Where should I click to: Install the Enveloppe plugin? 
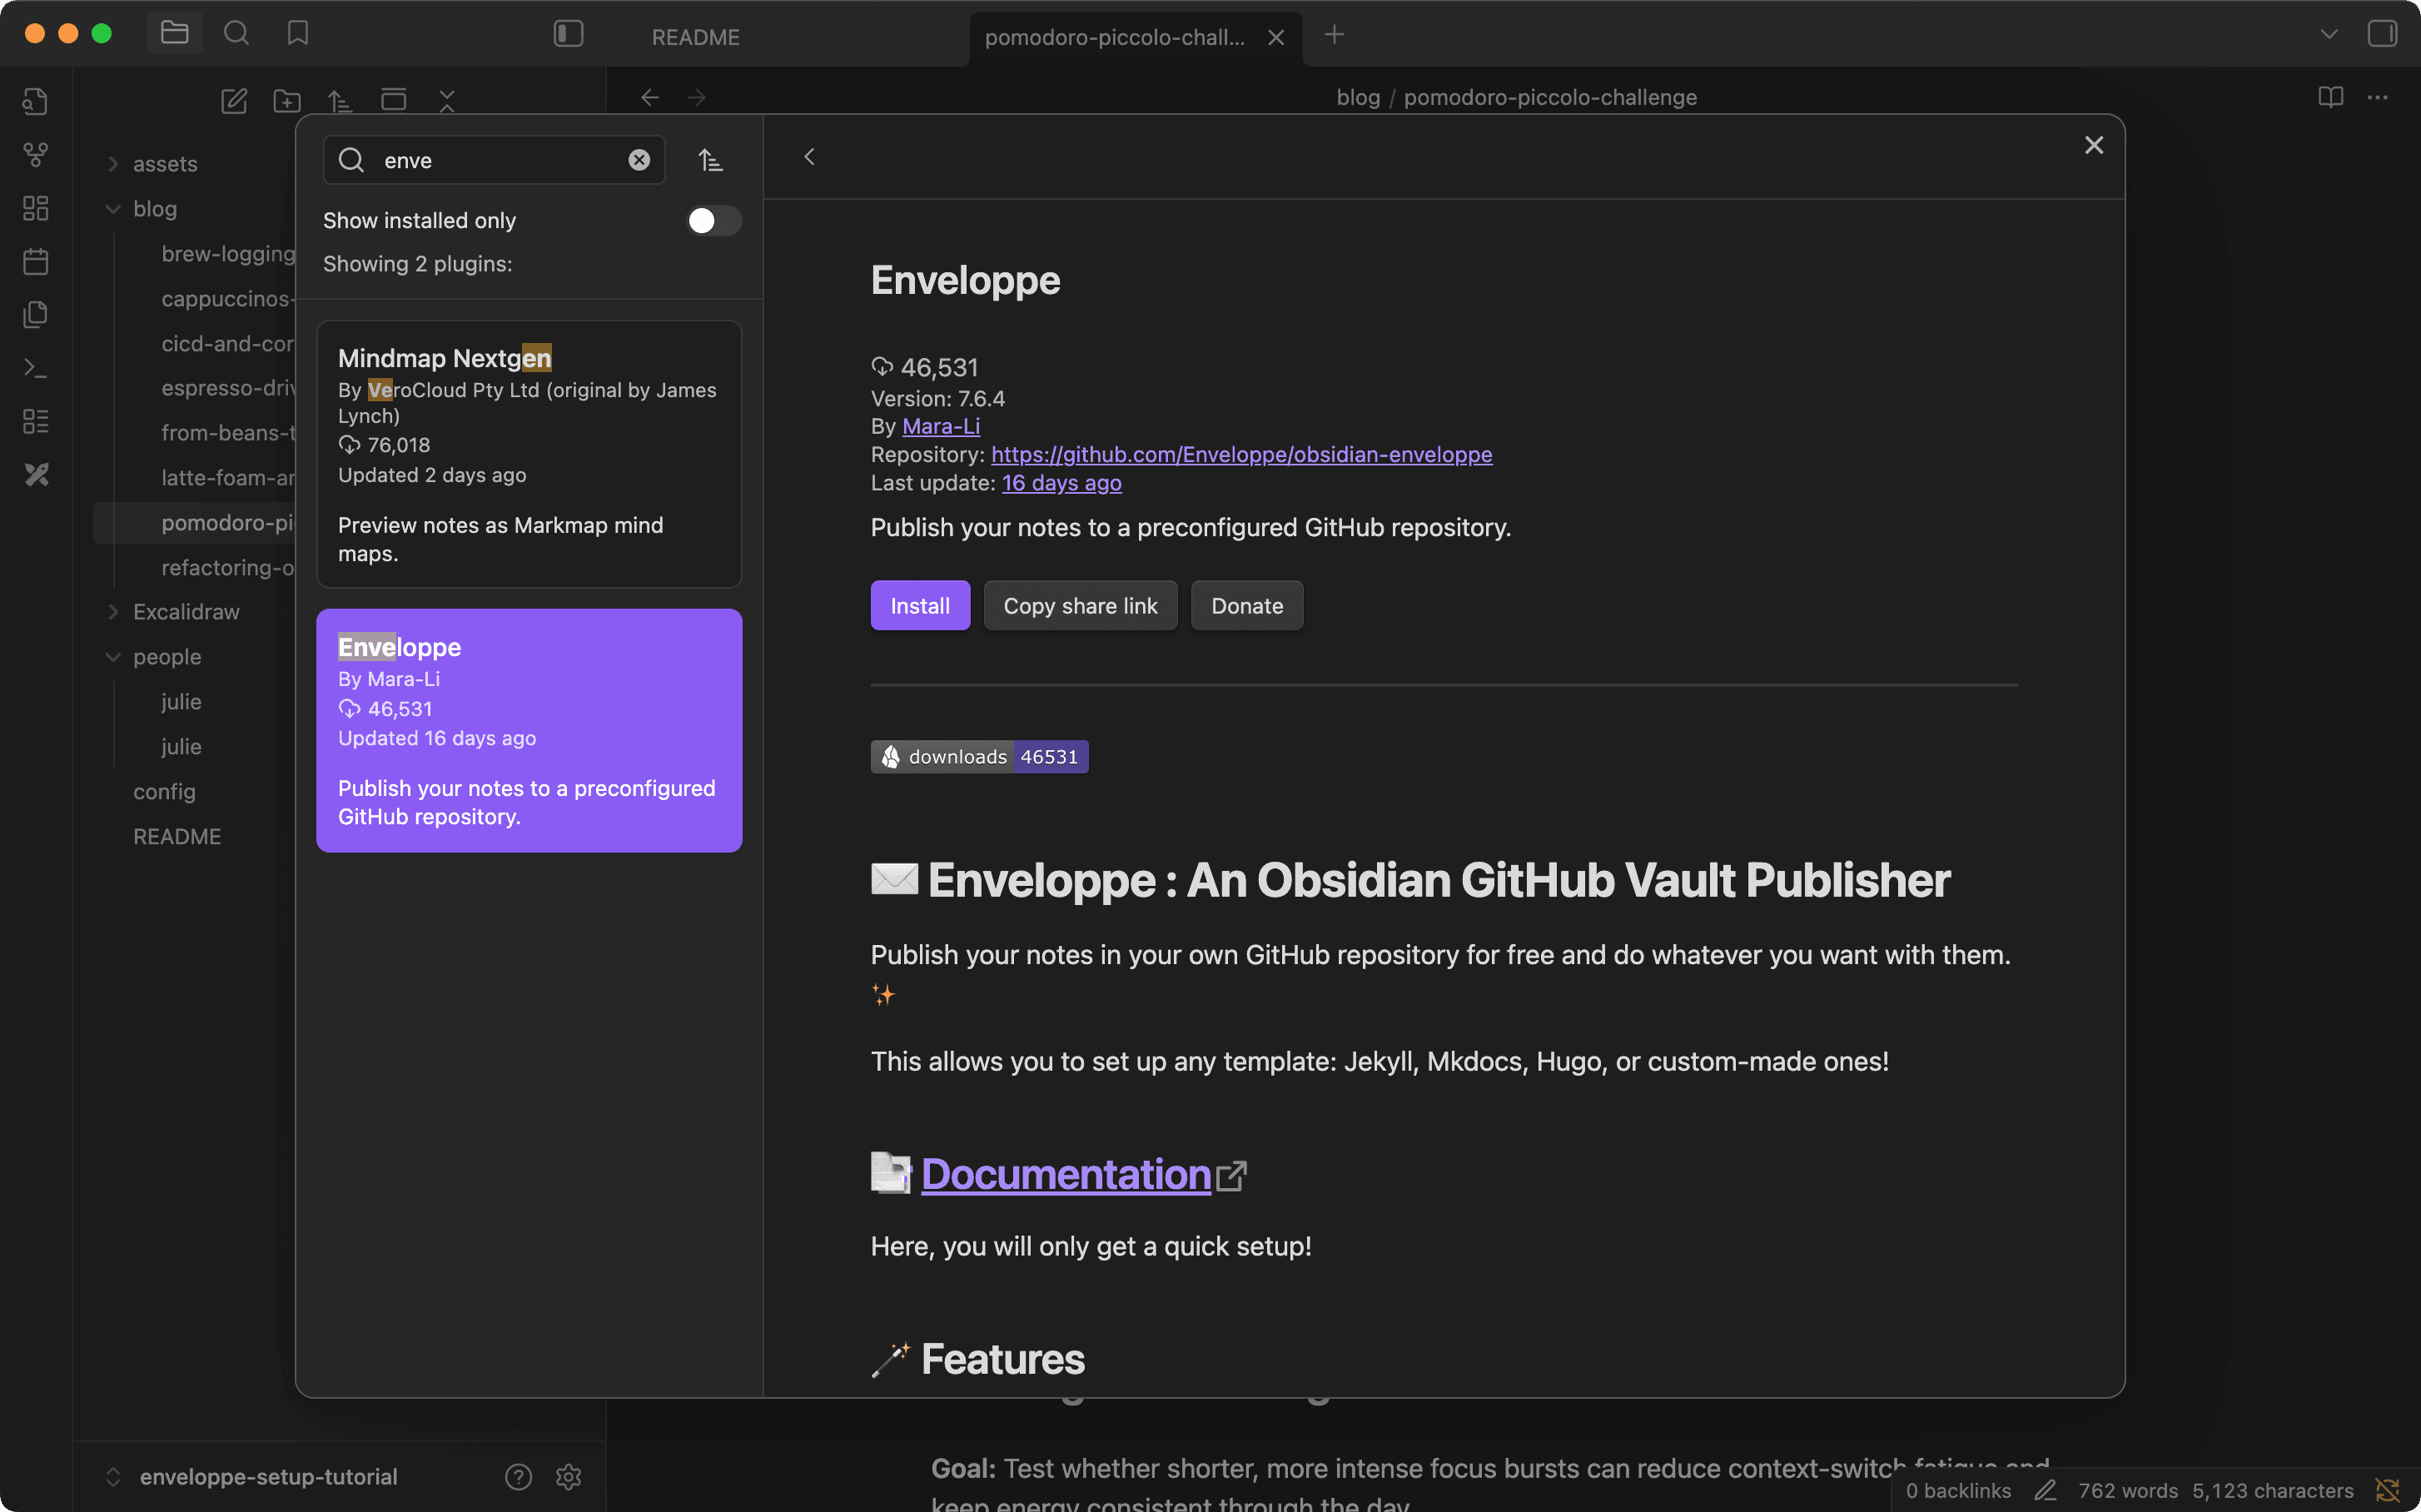click(x=920, y=606)
